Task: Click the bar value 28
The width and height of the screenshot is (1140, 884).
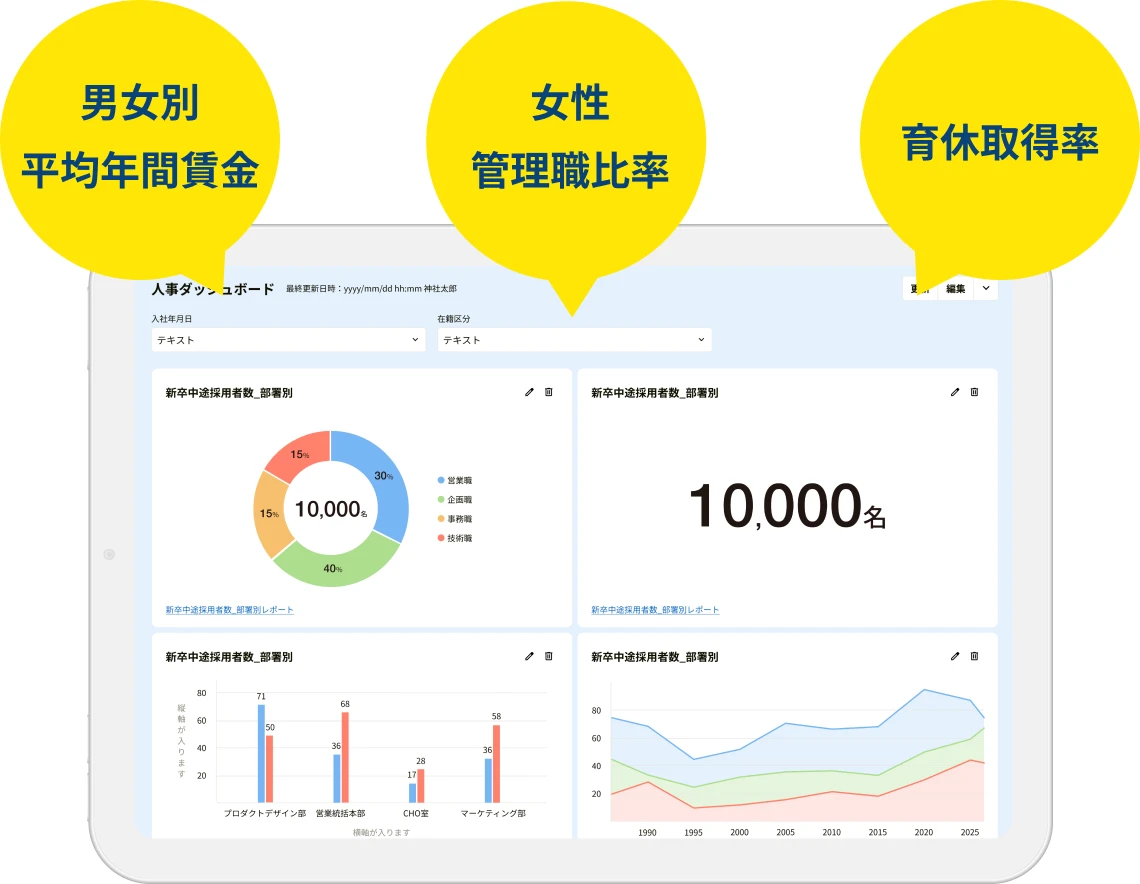Action: pyautogui.click(x=420, y=761)
